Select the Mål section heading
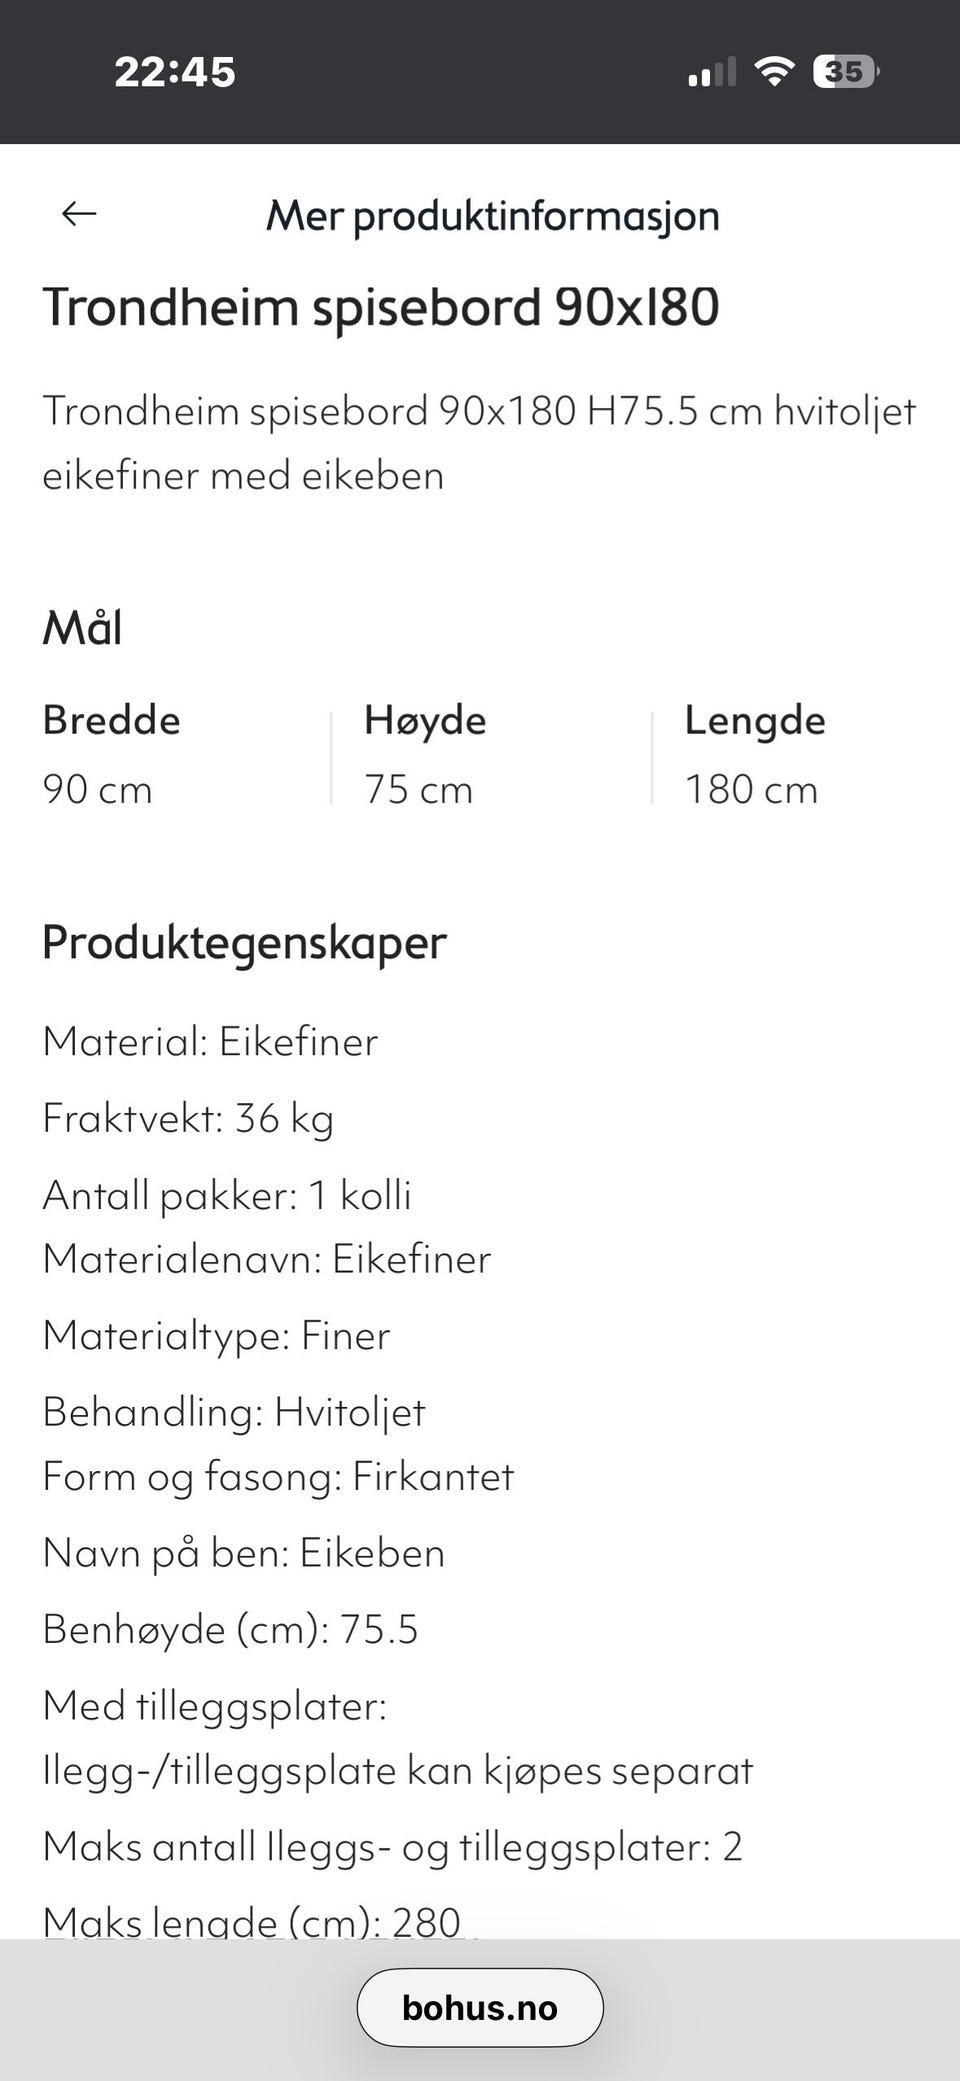 82,627
